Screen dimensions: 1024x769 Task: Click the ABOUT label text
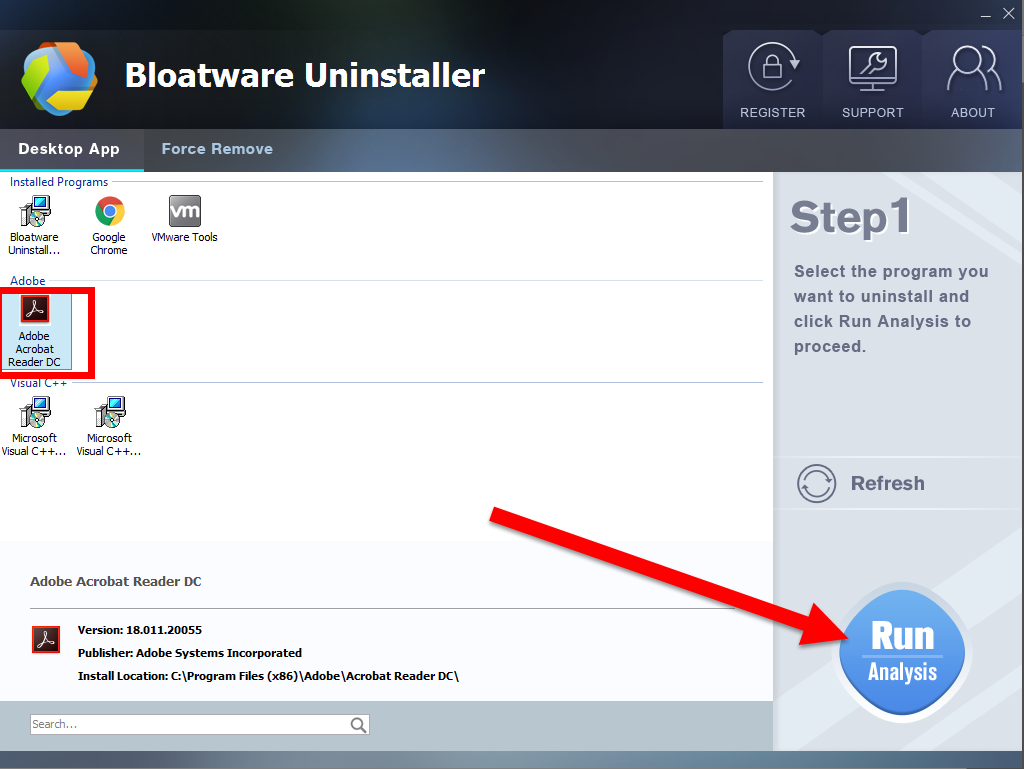(973, 112)
